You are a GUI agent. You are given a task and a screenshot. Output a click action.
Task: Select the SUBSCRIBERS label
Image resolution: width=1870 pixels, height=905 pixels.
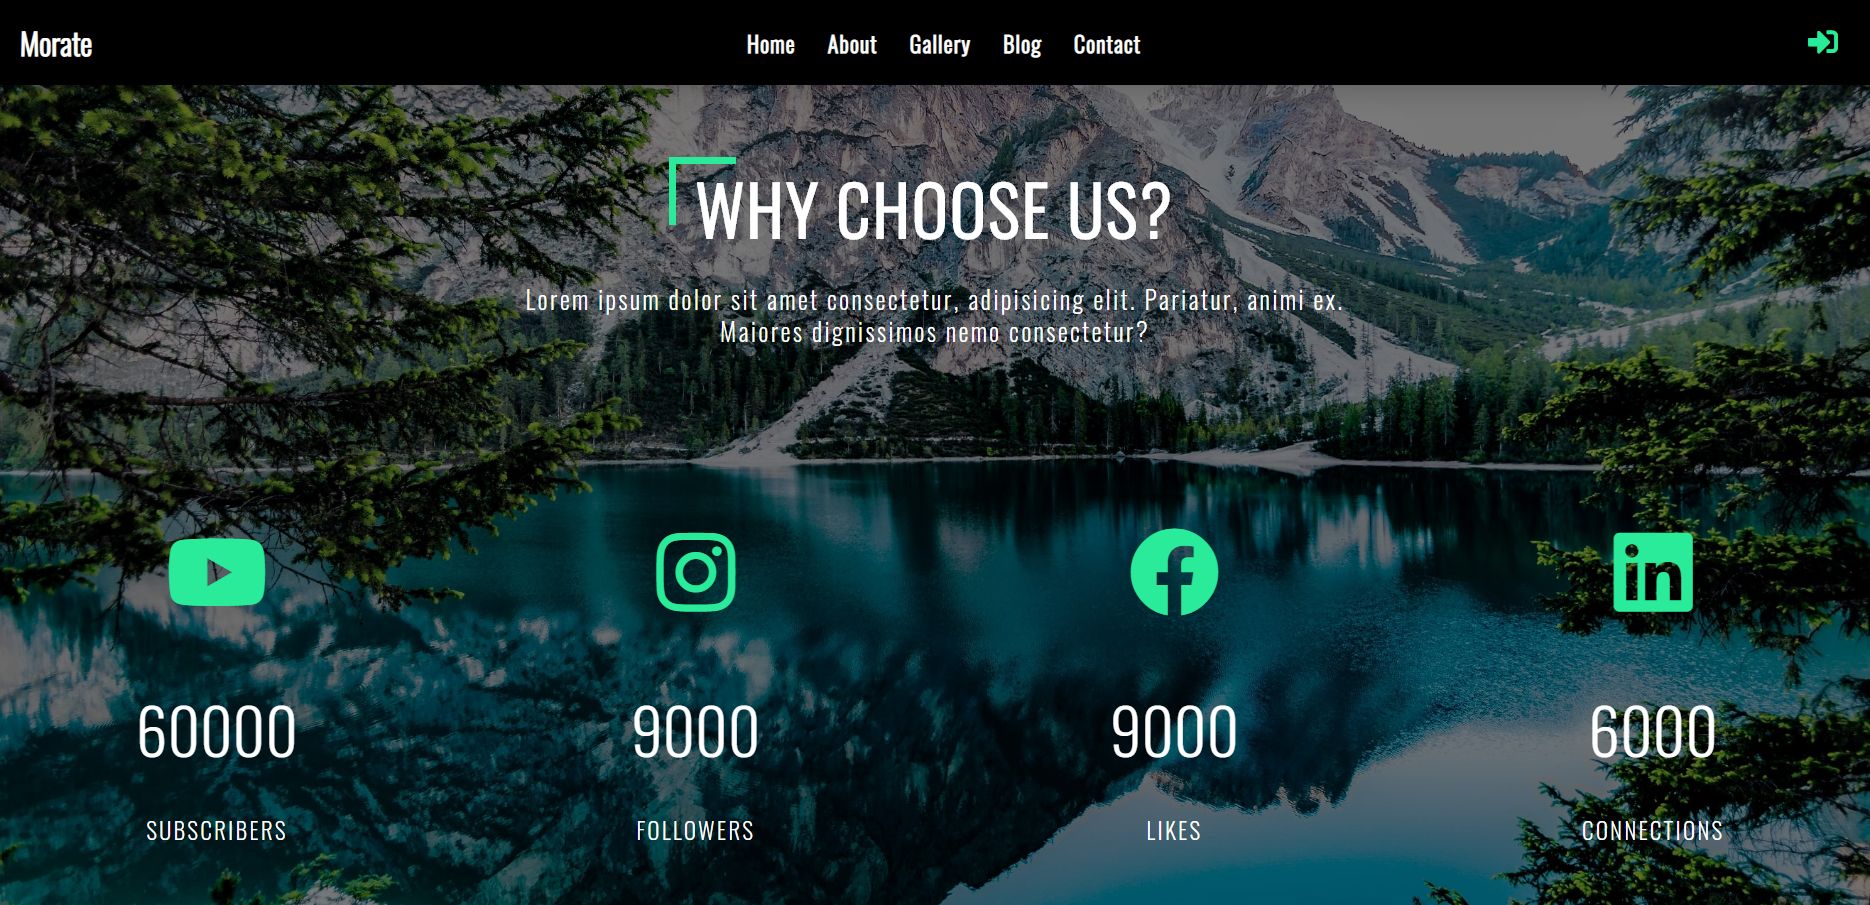tap(217, 830)
